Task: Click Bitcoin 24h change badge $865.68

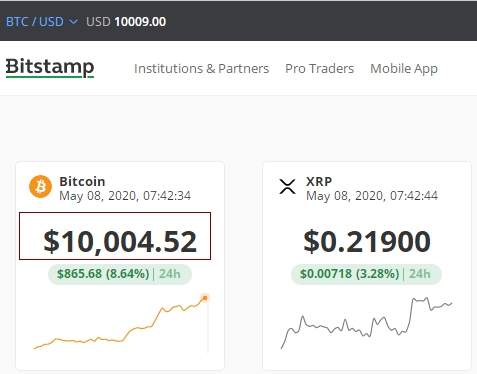Action: coord(120,274)
